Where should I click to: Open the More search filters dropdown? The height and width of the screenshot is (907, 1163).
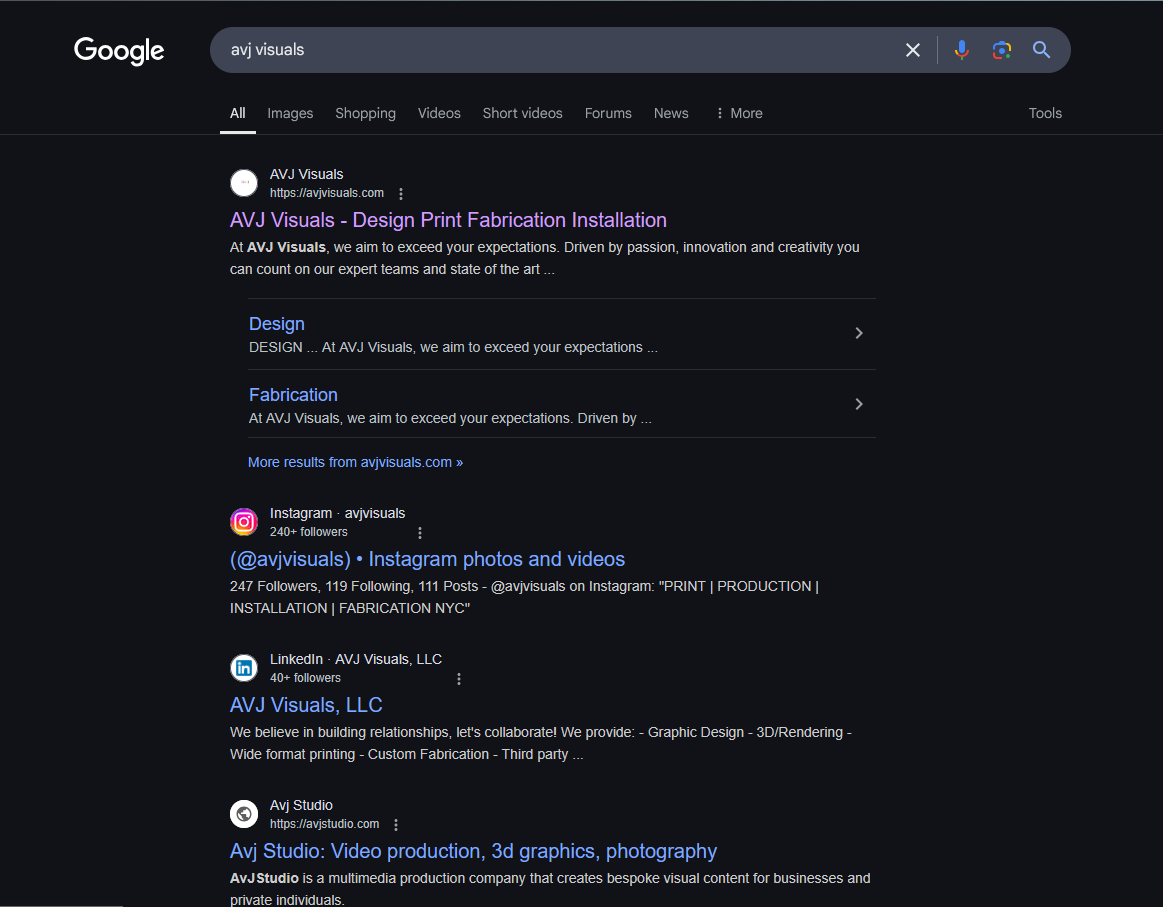point(739,113)
